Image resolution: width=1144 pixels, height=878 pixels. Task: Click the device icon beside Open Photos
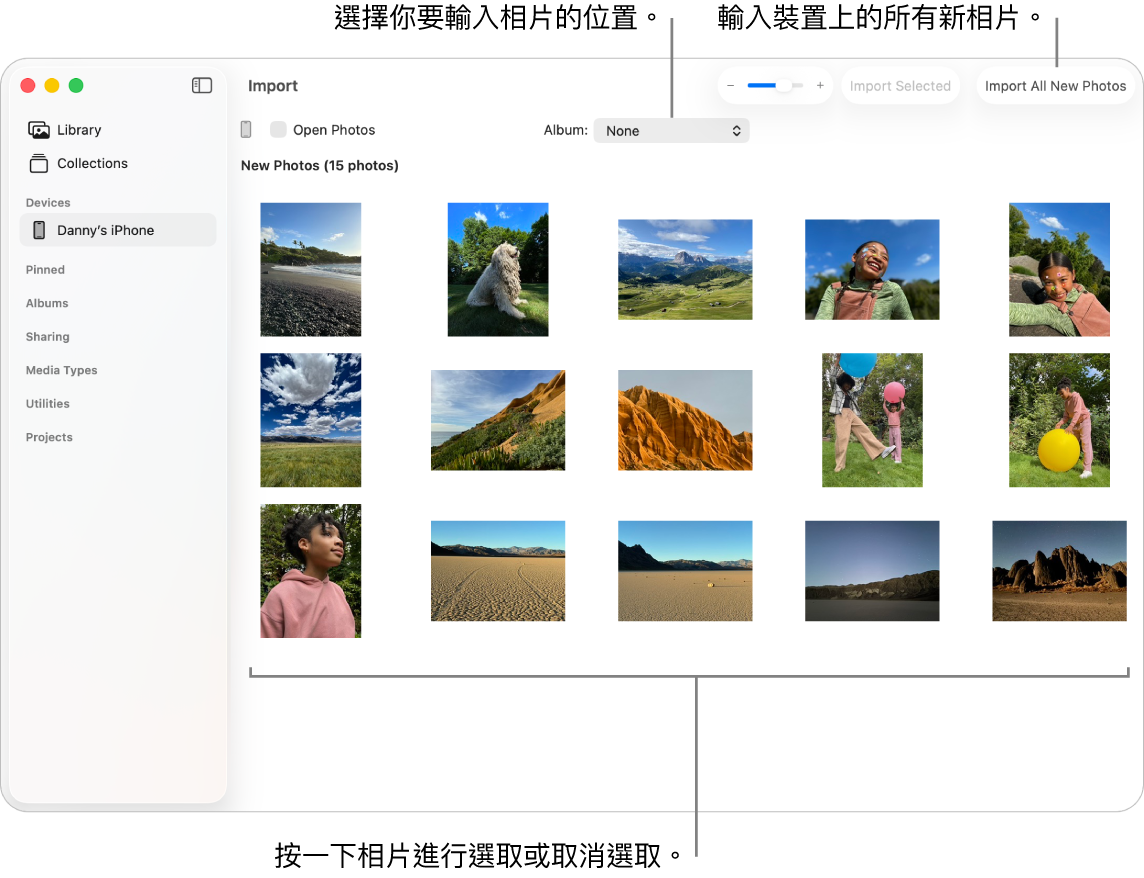point(246,130)
